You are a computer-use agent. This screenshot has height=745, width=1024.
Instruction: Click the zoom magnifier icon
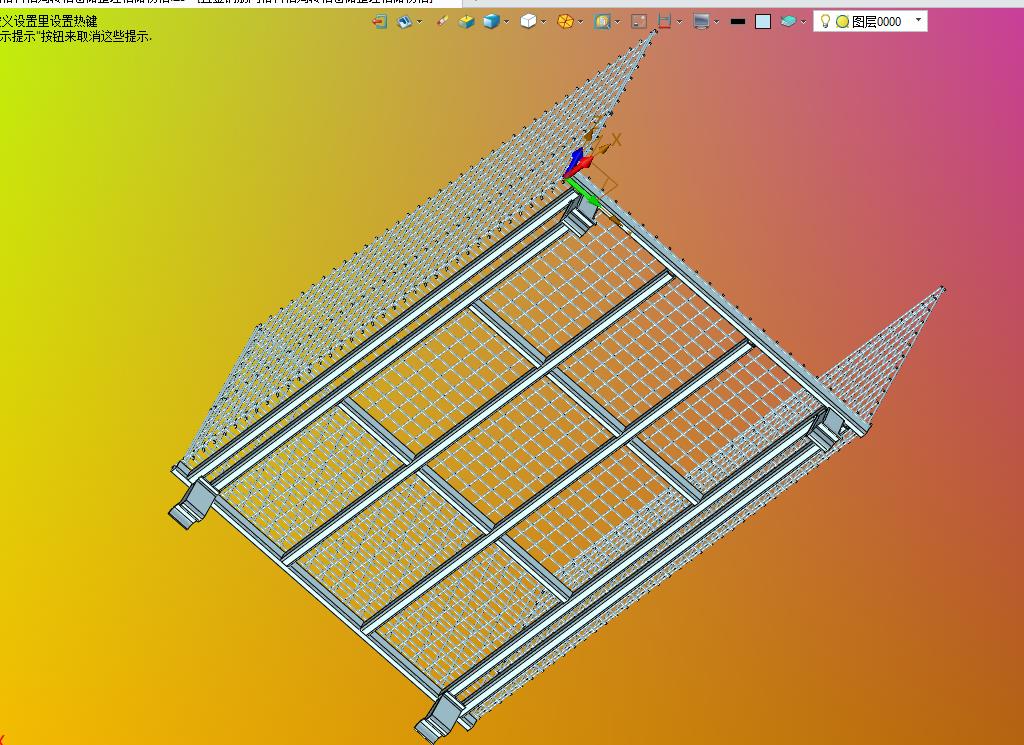[602, 22]
